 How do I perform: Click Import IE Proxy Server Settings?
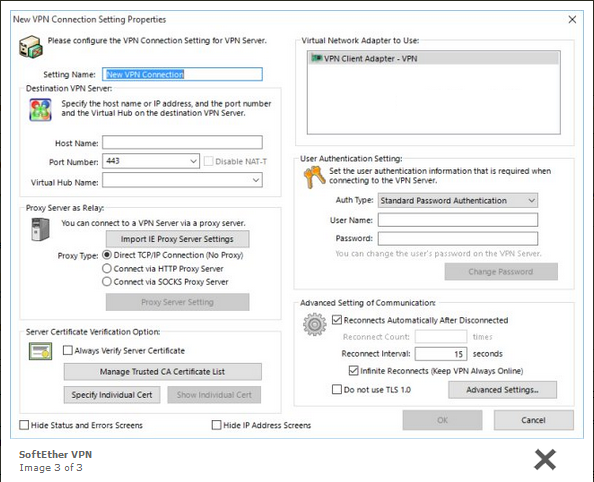[177, 239]
